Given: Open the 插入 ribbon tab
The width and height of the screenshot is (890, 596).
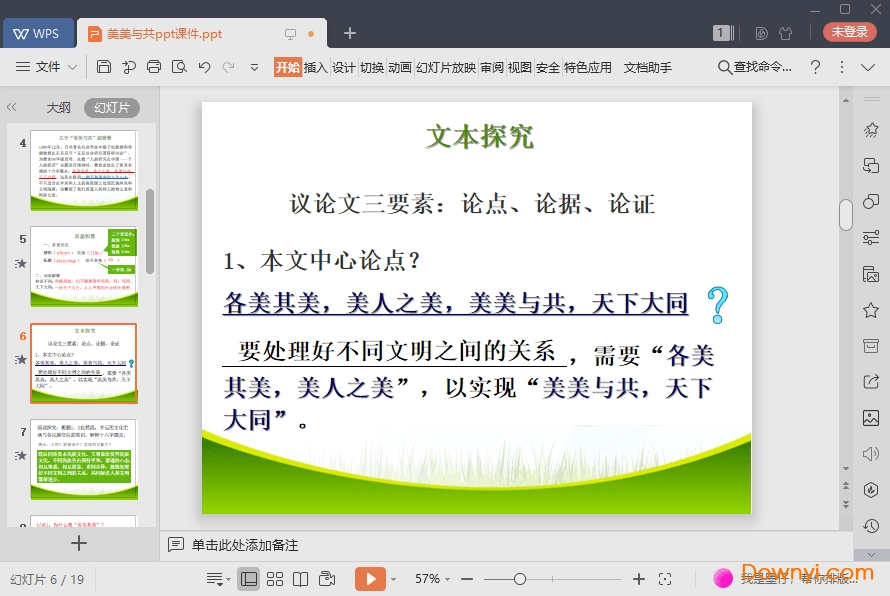Looking at the screenshot, I should (315, 67).
